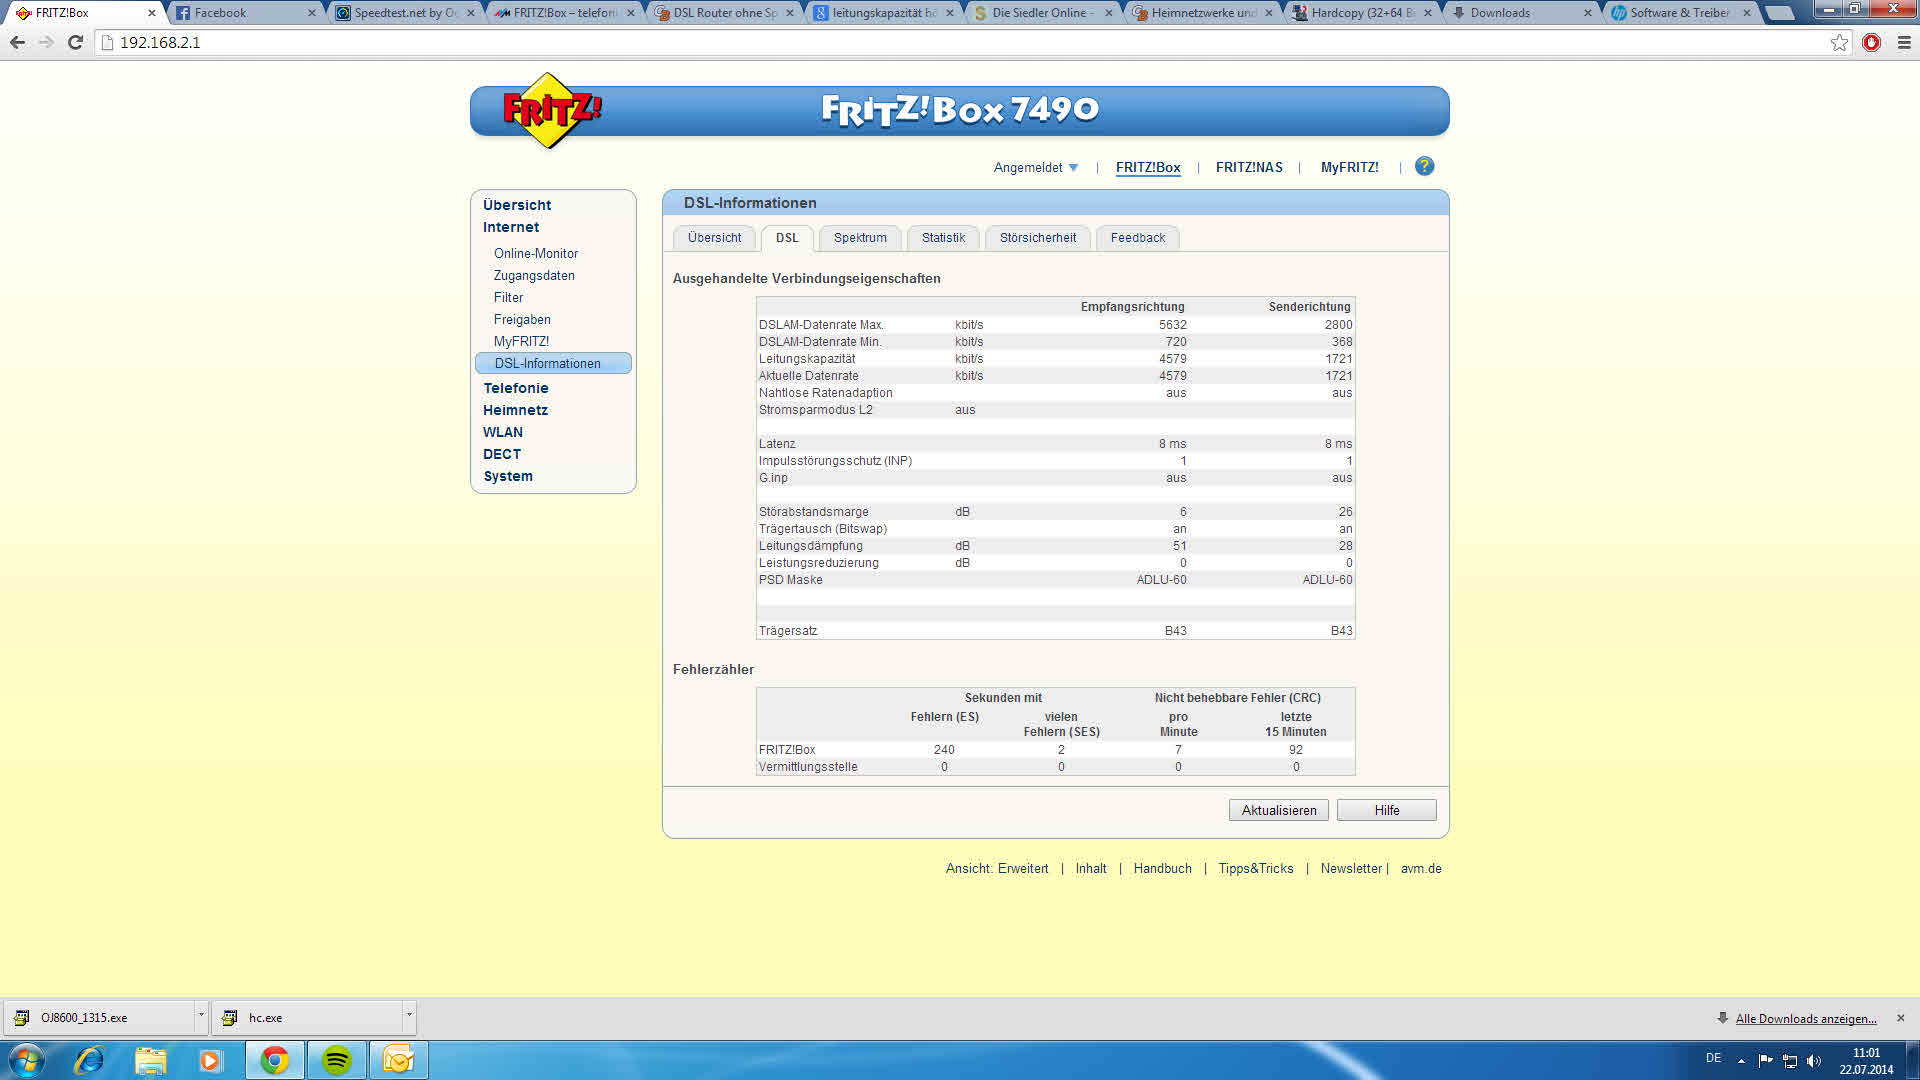The height and width of the screenshot is (1080, 1920).
Task: Click the blue help question mark icon
Action: tap(1424, 167)
